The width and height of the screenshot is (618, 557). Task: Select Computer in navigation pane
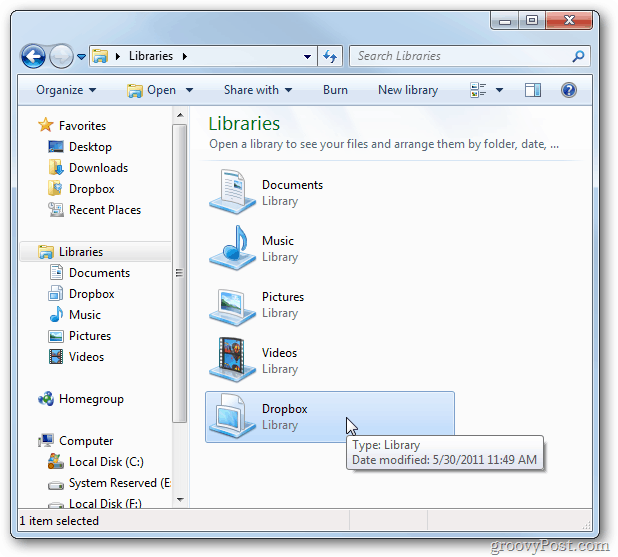(x=86, y=441)
